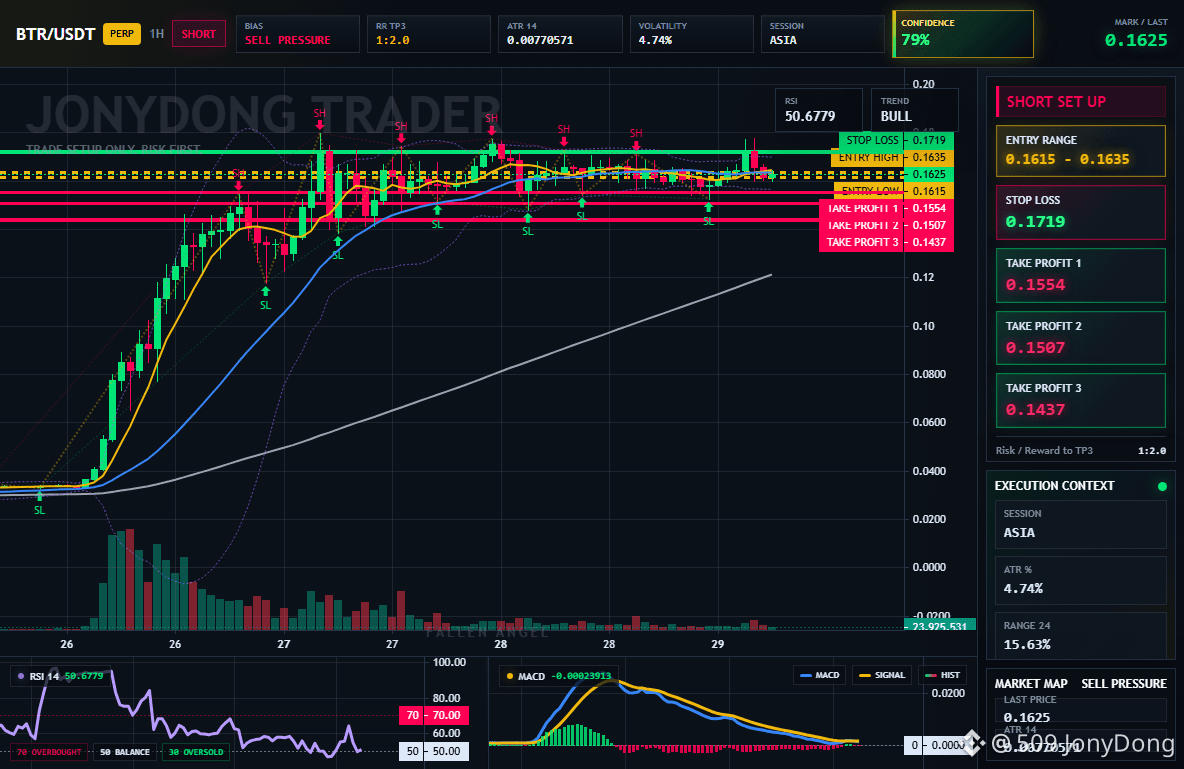Click the volume value tag 23,925,531

click(939, 625)
